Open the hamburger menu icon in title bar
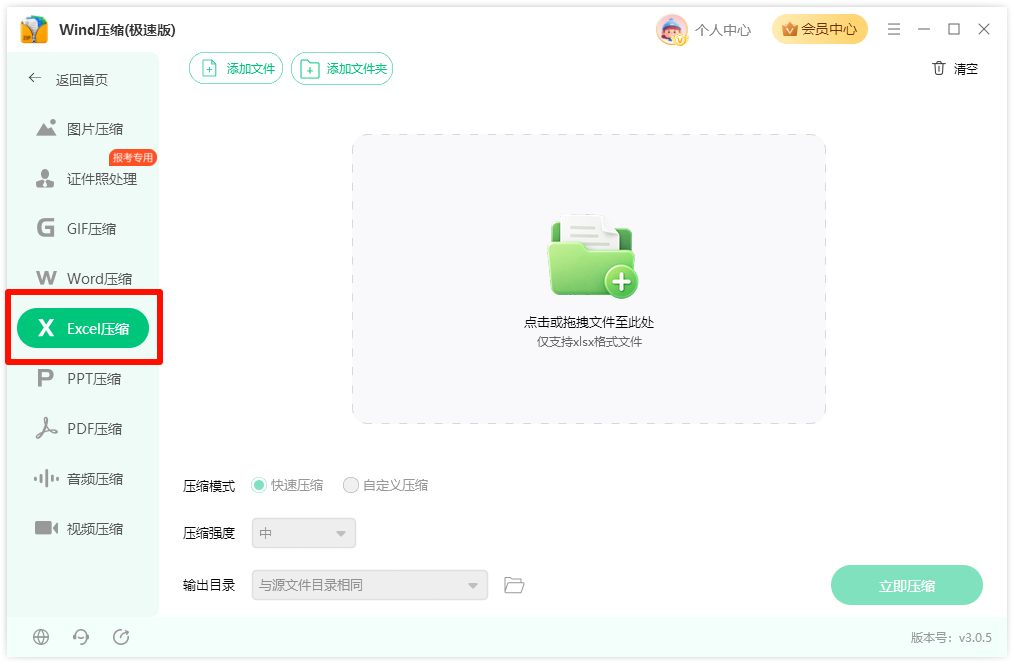The height and width of the screenshot is (664, 1014). coord(894,29)
